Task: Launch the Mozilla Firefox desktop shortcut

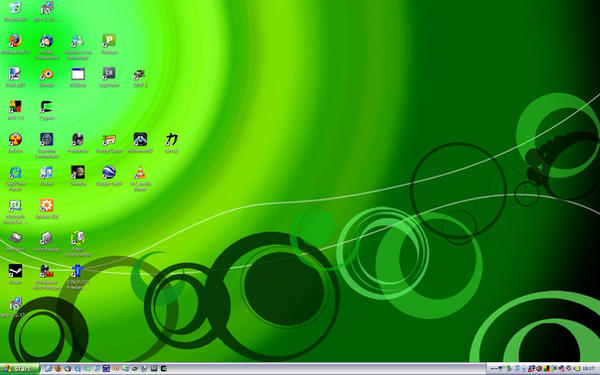Action: [x=15, y=41]
